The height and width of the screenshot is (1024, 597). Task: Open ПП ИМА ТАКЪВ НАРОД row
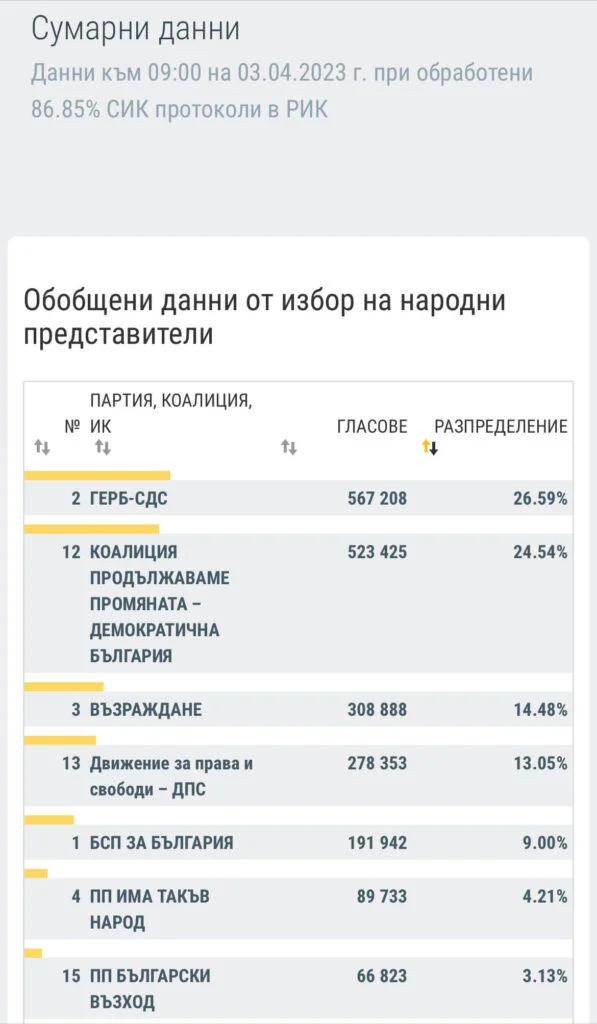298,909
